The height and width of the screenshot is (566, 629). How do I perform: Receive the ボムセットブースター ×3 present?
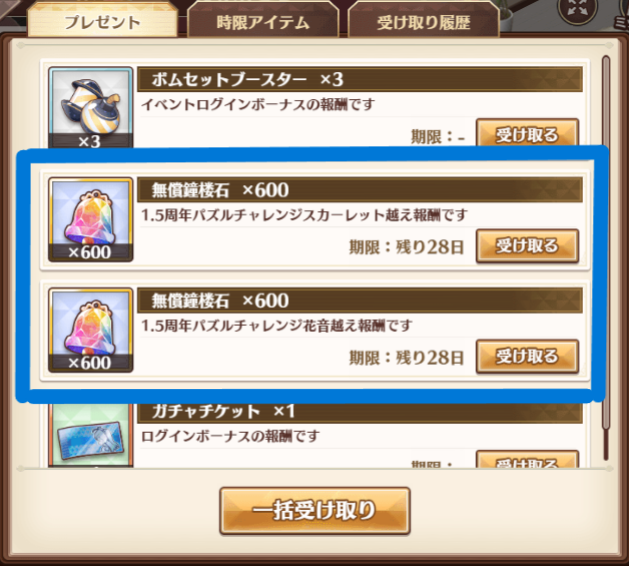coord(527,133)
